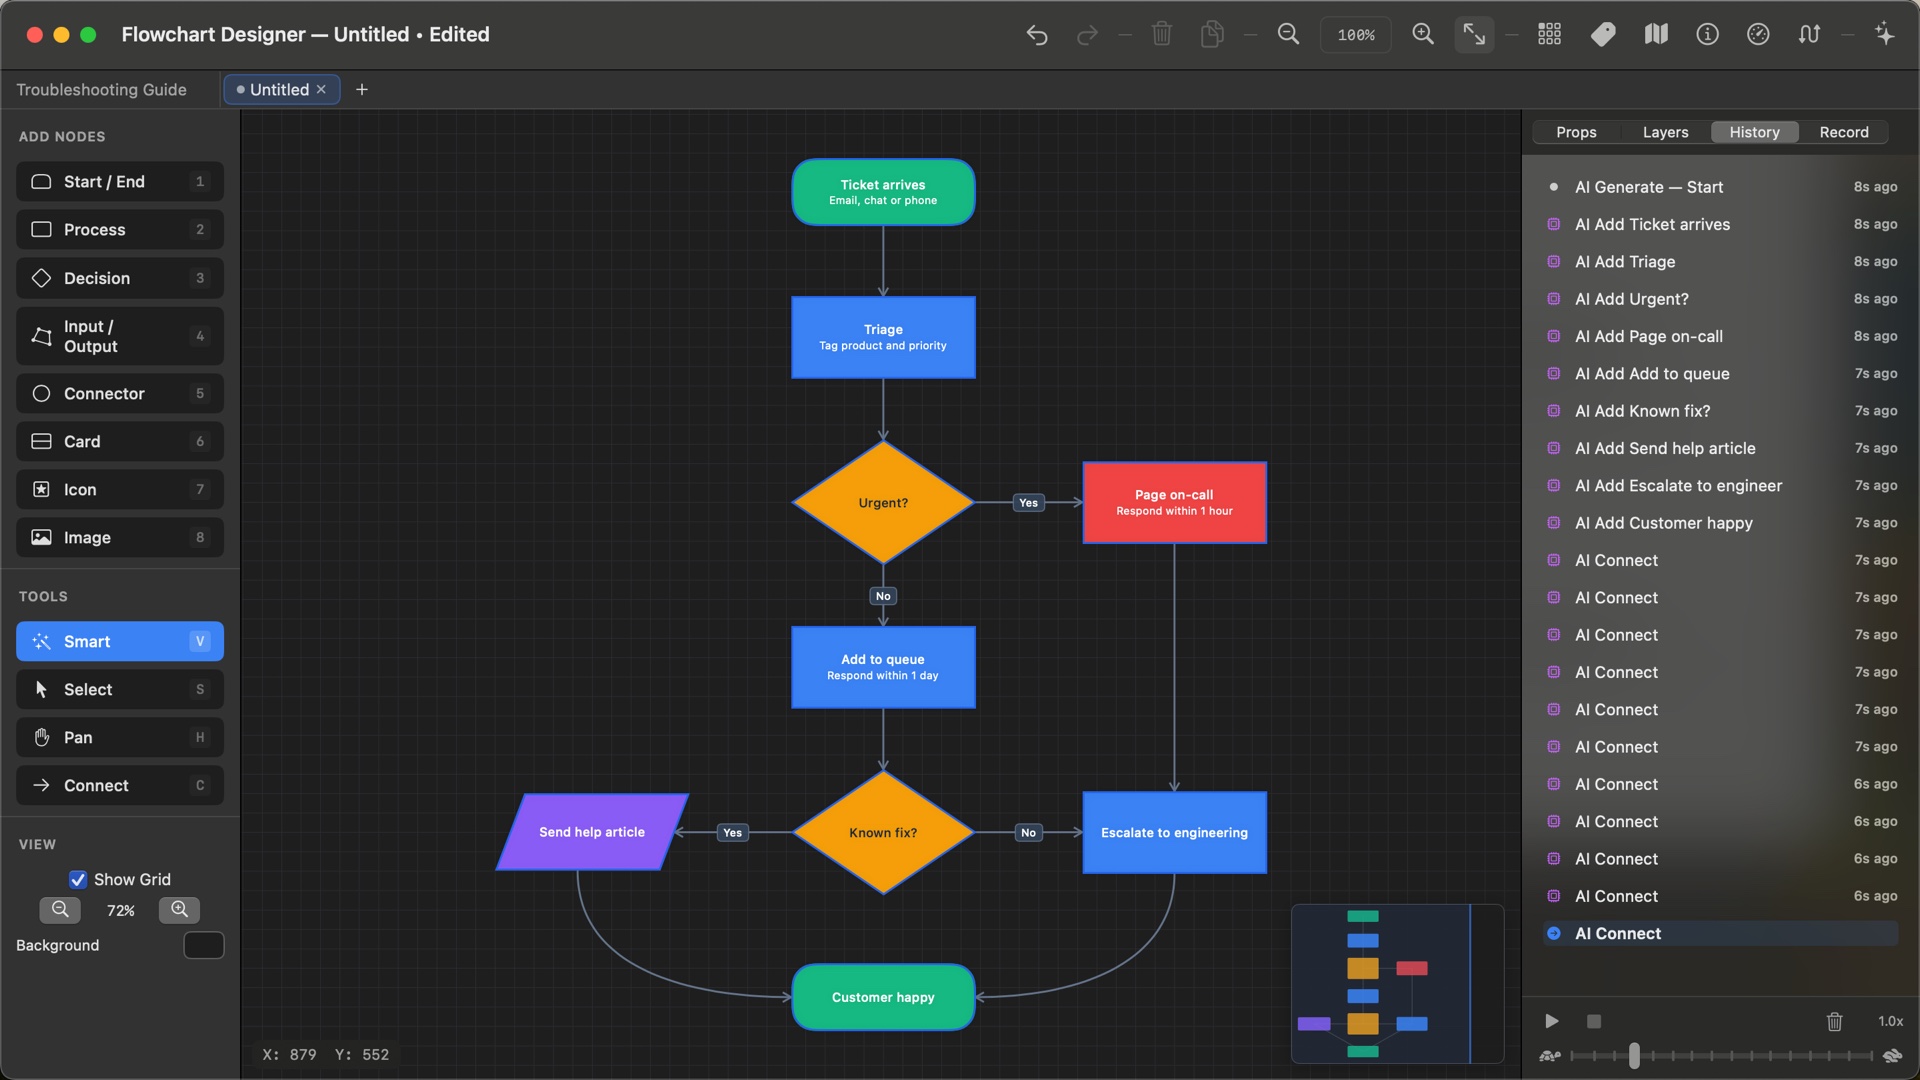The image size is (1920, 1080).
Task: Add a new document tab
Action: (x=362, y=90)
